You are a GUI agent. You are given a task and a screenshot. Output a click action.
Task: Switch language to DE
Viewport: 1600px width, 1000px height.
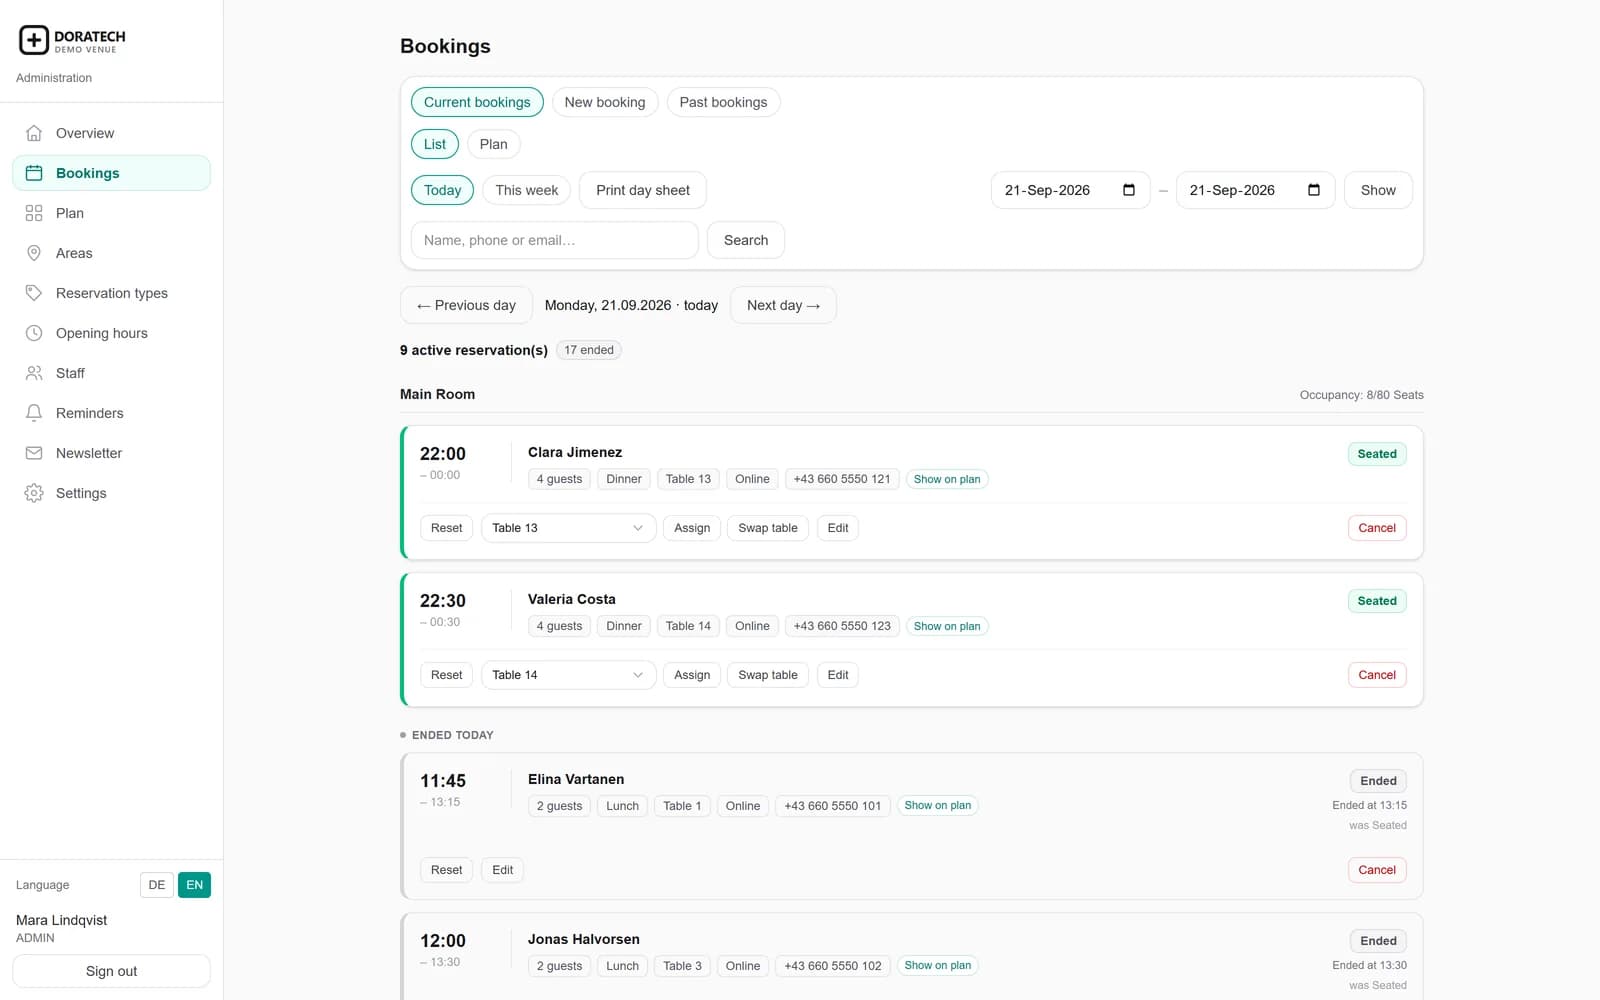(157, 885)
